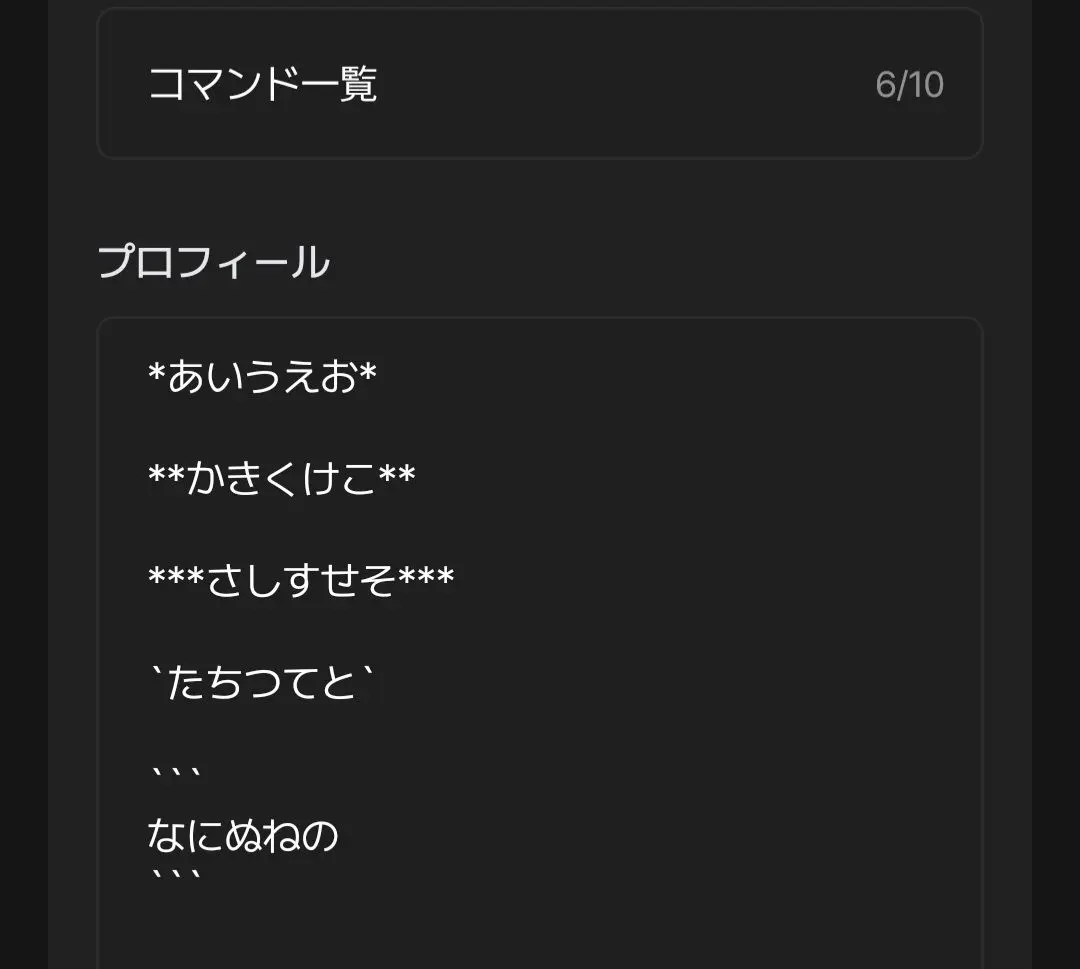Place cursor in the たちつてと text

tap(262, 683)
